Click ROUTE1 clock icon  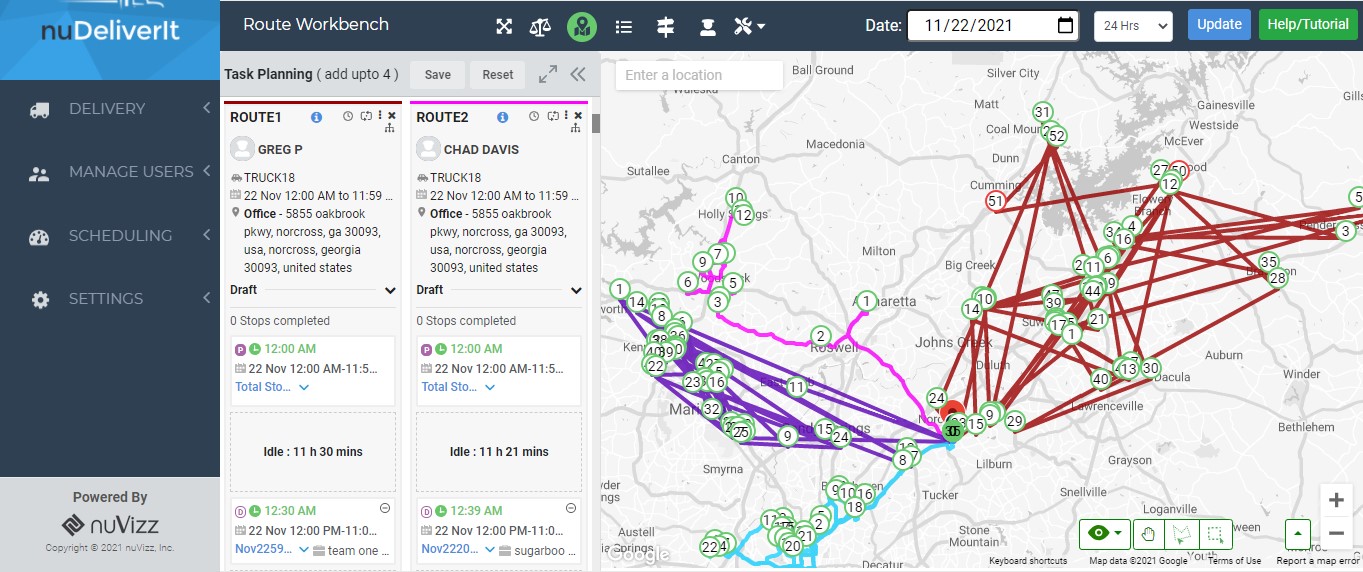coord(348,116)
